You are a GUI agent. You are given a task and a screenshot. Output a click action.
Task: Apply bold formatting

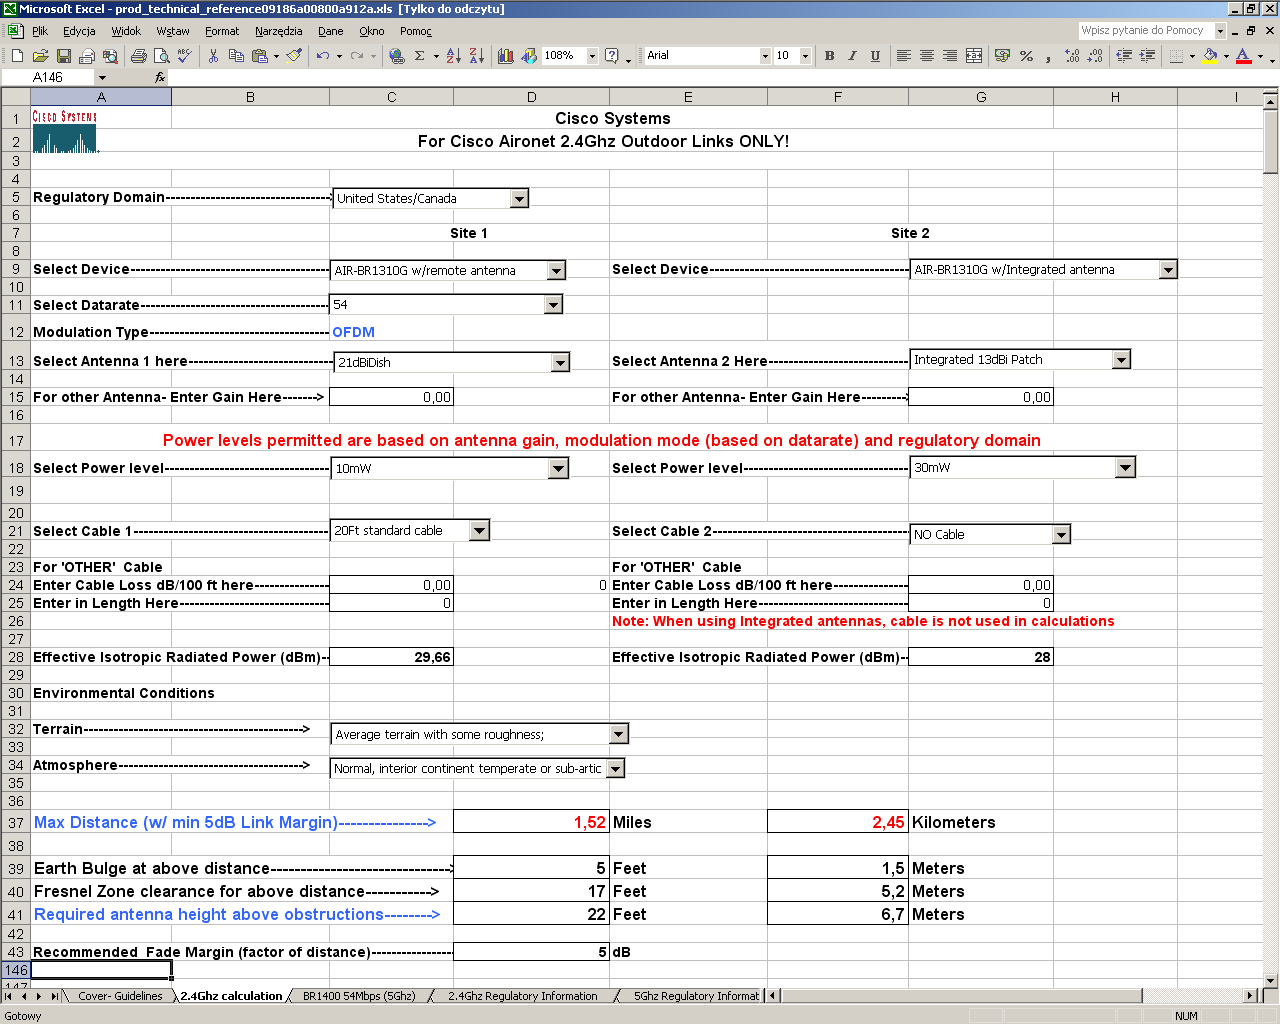coord(829,56)
